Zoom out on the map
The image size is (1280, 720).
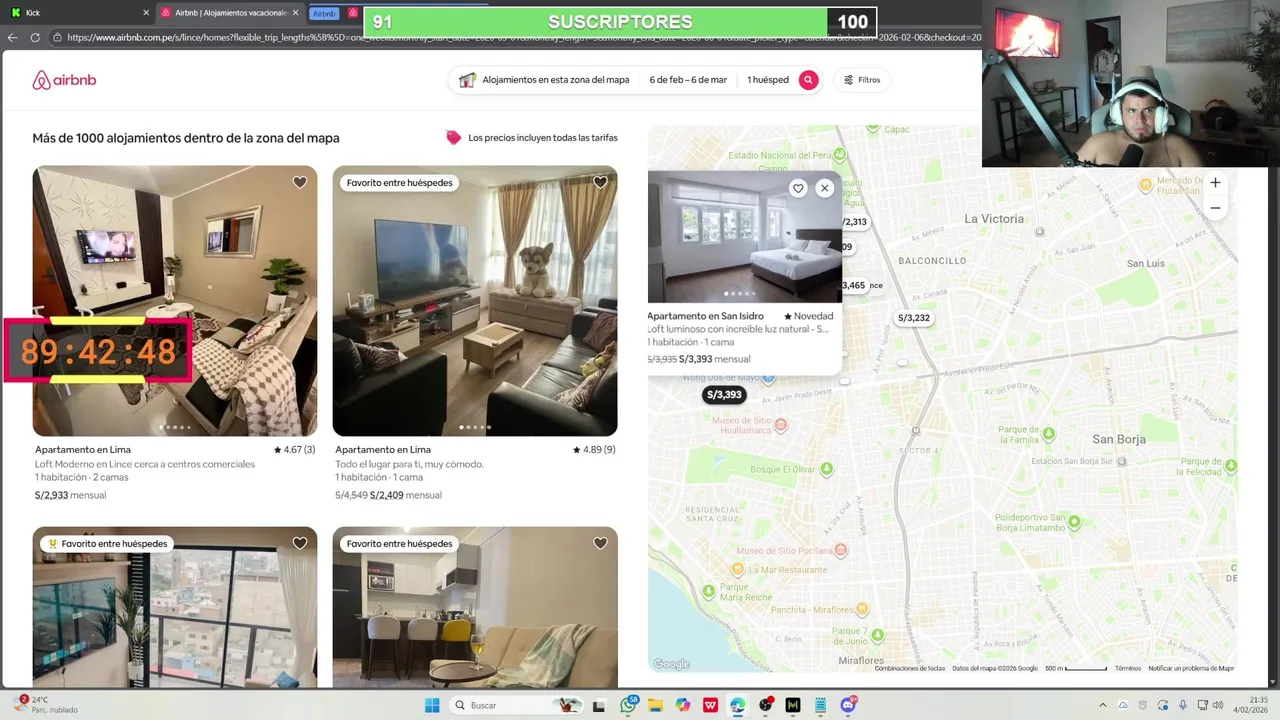pyautogui.click(x=1215, y=208)
